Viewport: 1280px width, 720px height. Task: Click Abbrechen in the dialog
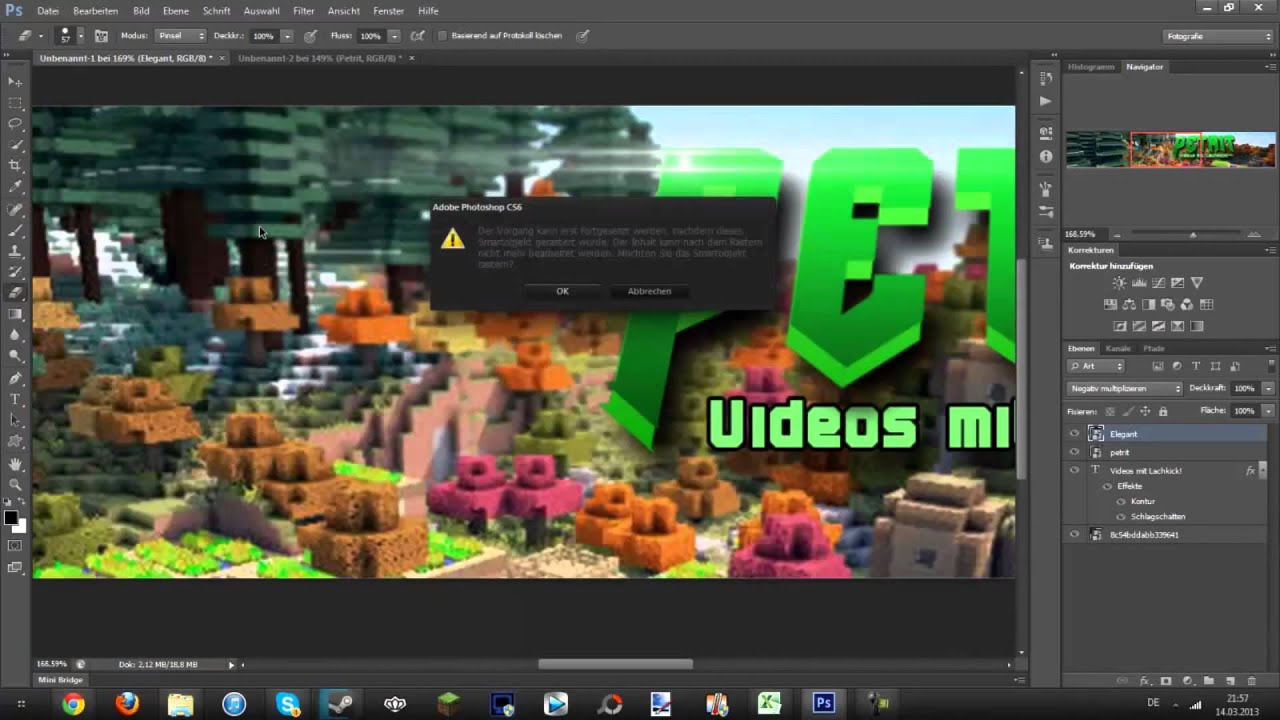click(649, 291)
